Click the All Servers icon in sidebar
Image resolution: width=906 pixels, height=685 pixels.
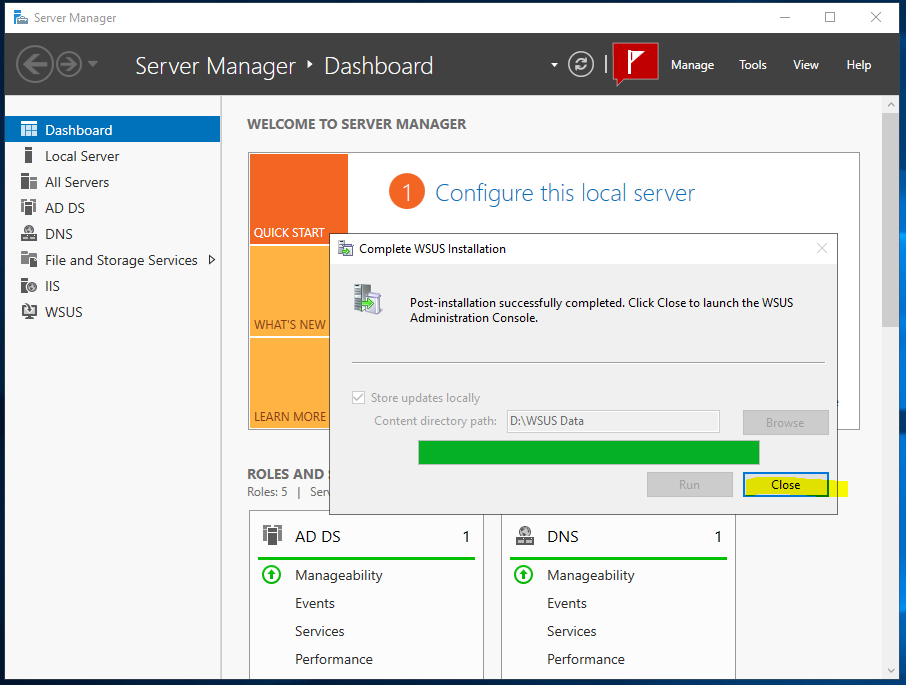tap(29, 181)
